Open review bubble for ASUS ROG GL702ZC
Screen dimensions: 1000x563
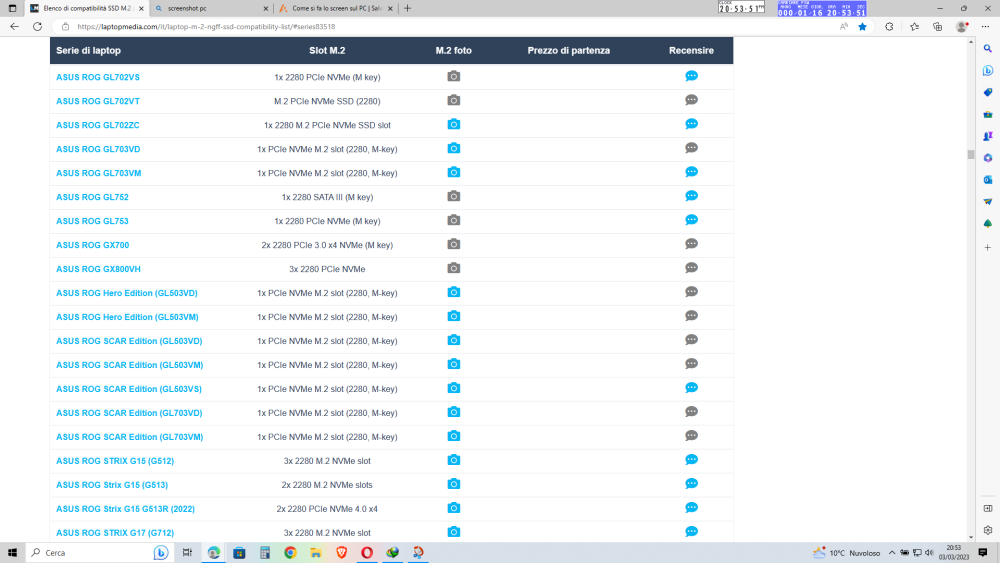[691, 124]
